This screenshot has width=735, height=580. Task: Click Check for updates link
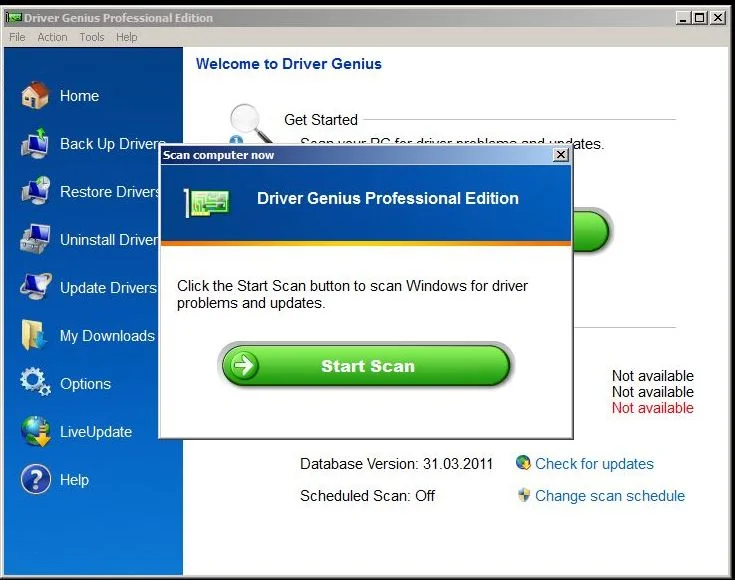click(x=594, y=464)
